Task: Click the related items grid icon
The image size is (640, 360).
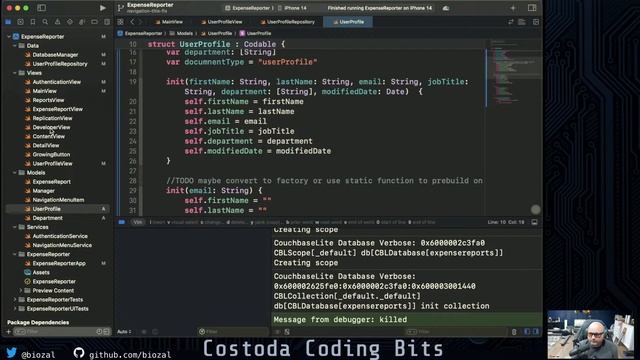Action: click(x=120, y=22)
